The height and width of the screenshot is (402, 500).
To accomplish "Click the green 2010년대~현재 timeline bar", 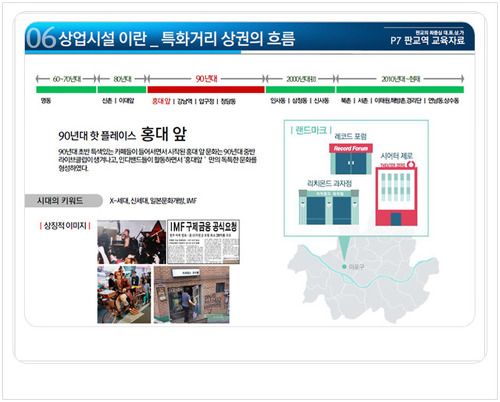I will tap(400, 89).
